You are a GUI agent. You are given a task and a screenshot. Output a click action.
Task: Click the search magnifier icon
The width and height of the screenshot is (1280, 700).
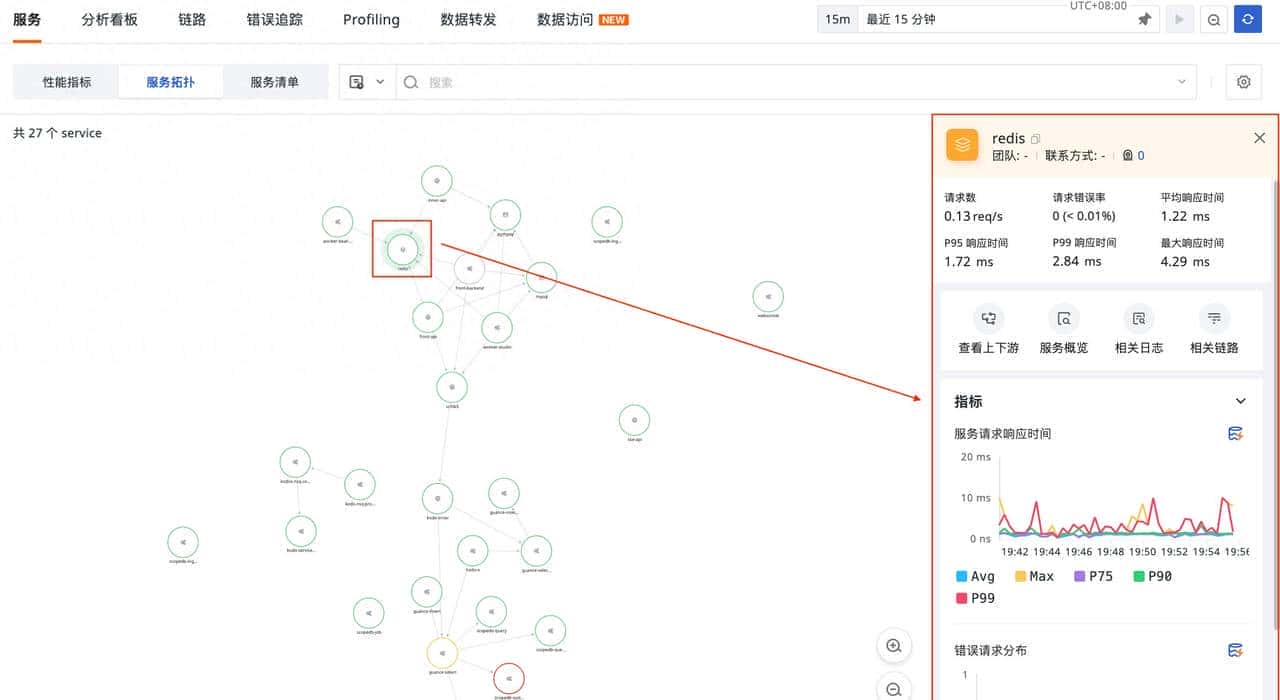412,82
